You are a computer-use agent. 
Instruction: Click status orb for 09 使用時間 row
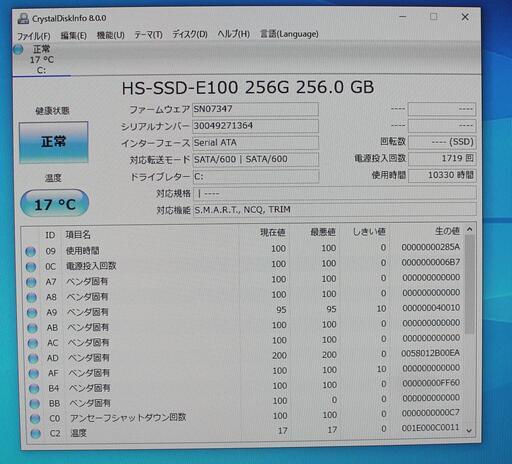tap(31, 251)
